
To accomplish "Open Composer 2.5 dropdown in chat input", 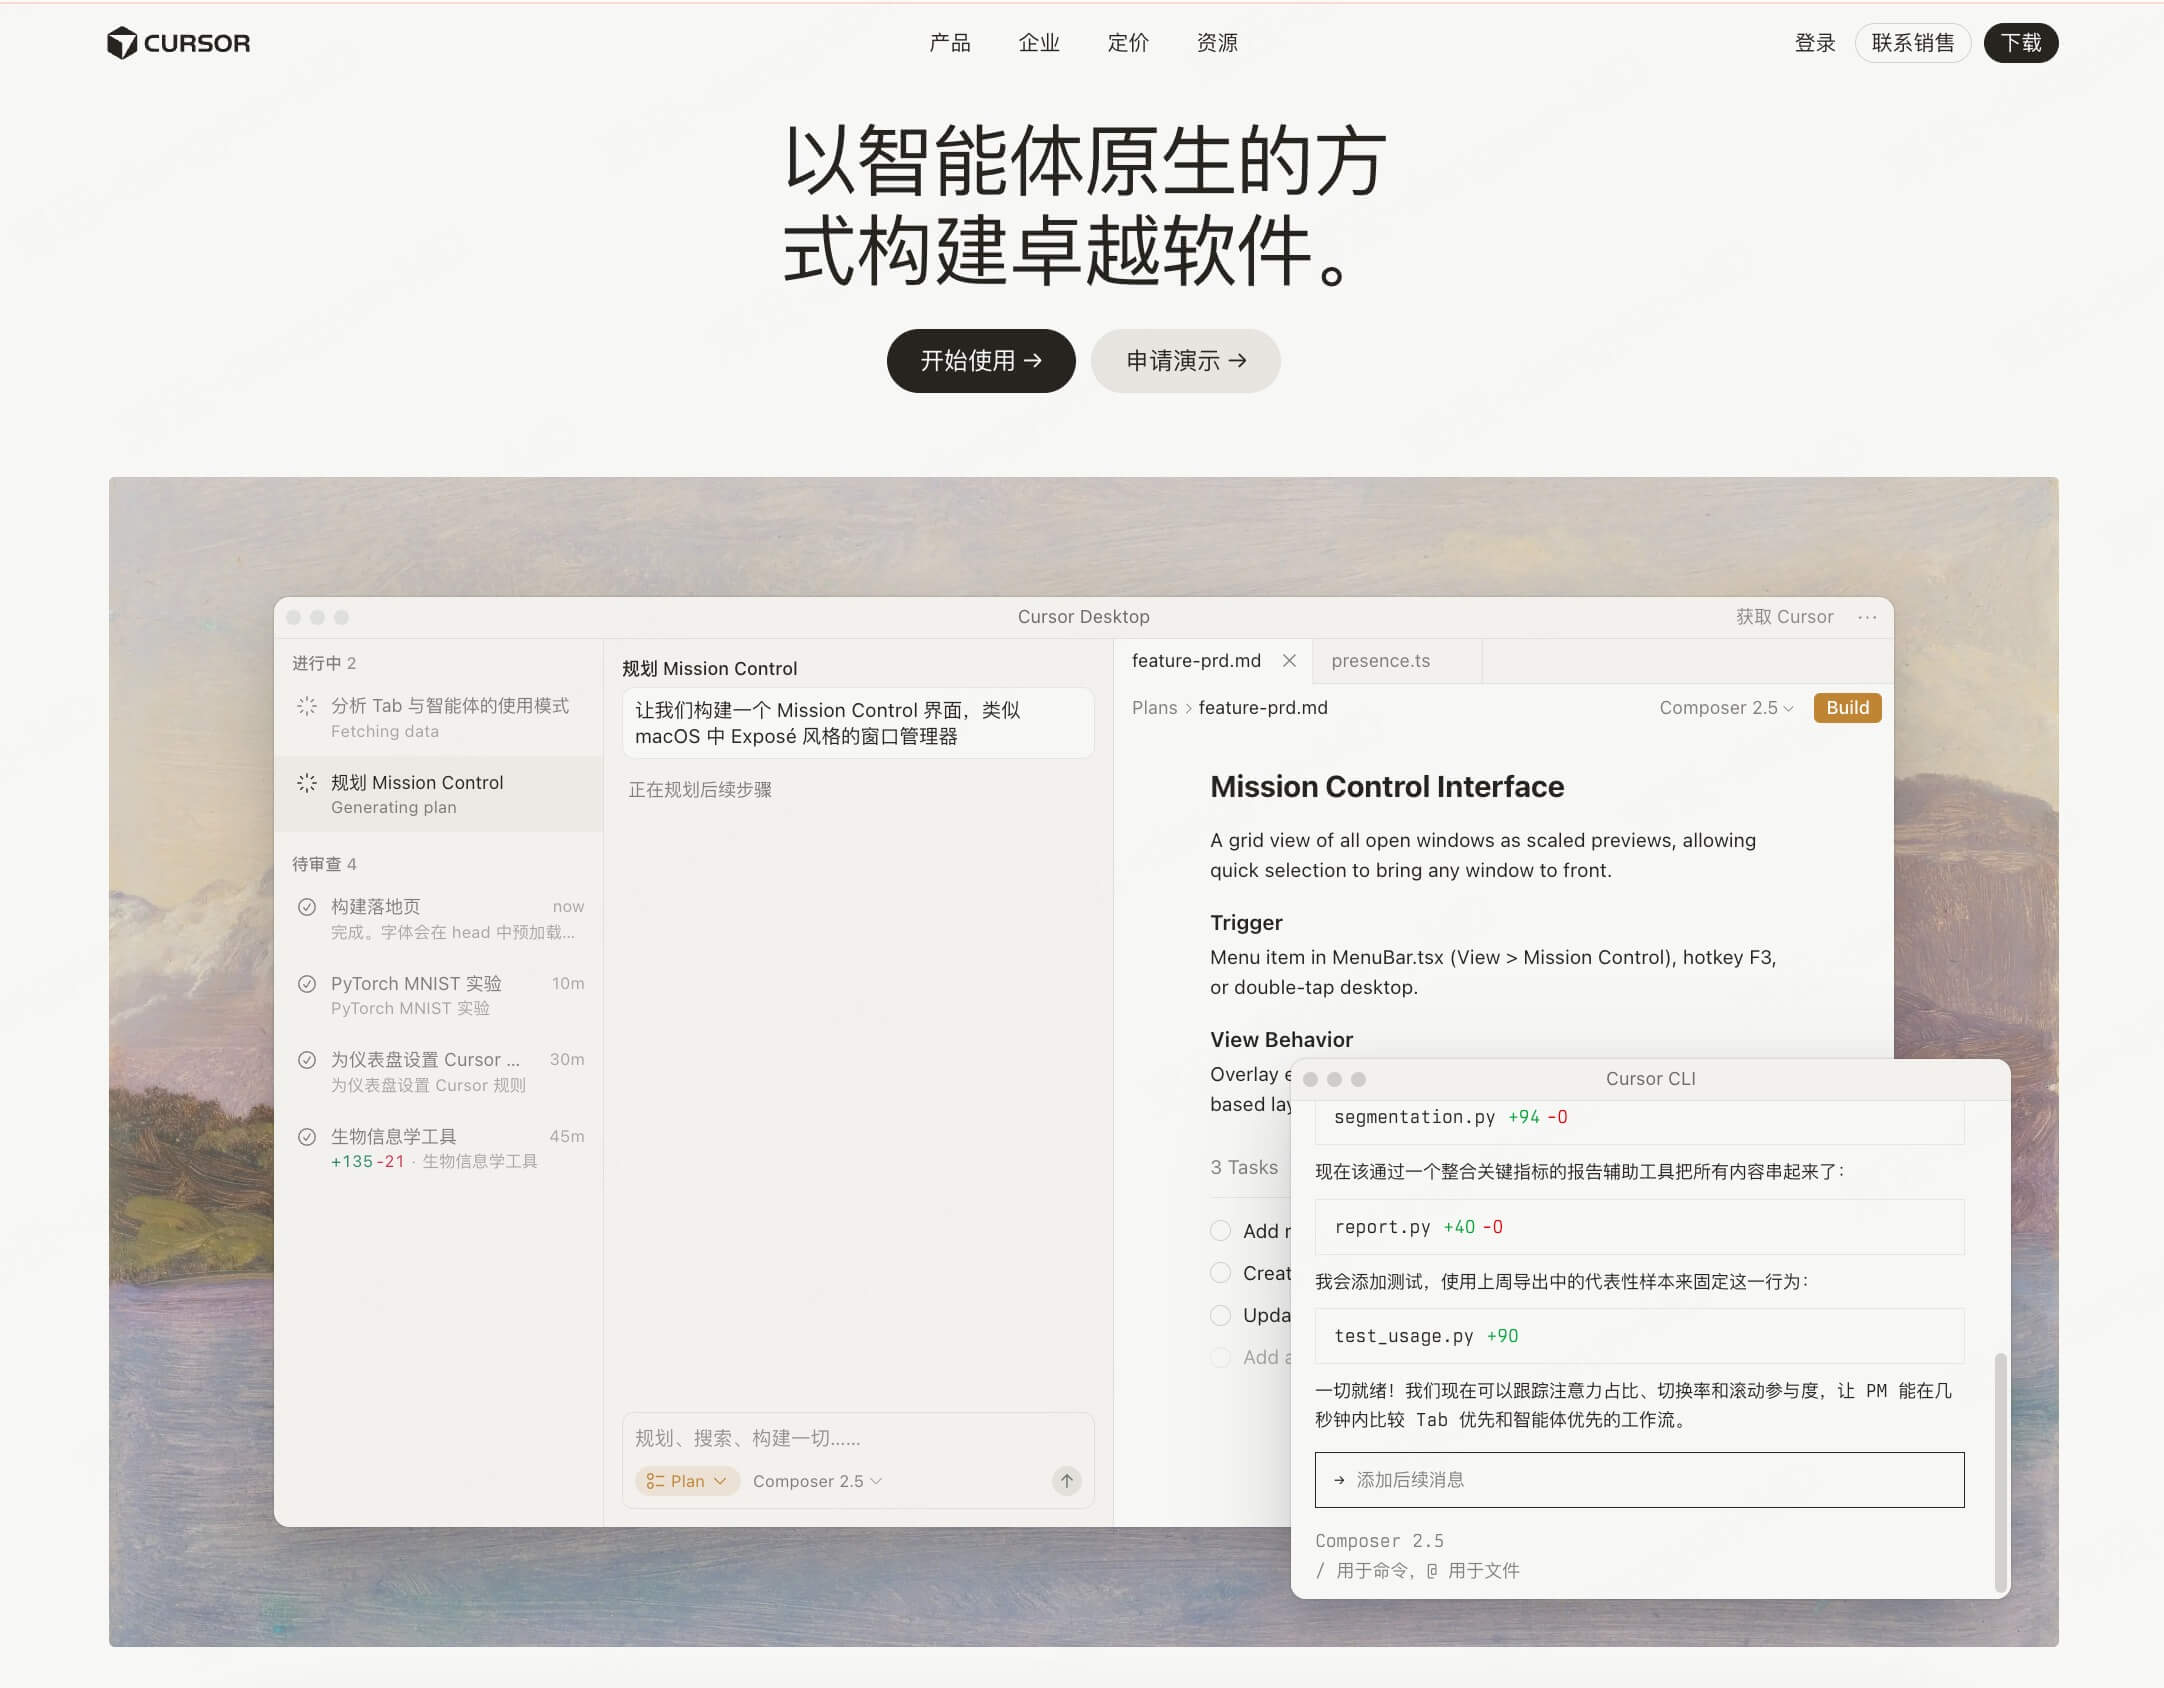I will tap(817, 1481).
